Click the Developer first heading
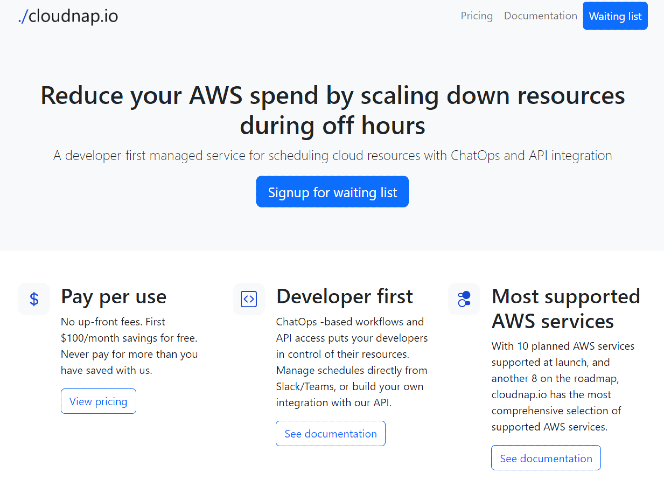This screenshot has height=500, width=664. click(345, 296)
